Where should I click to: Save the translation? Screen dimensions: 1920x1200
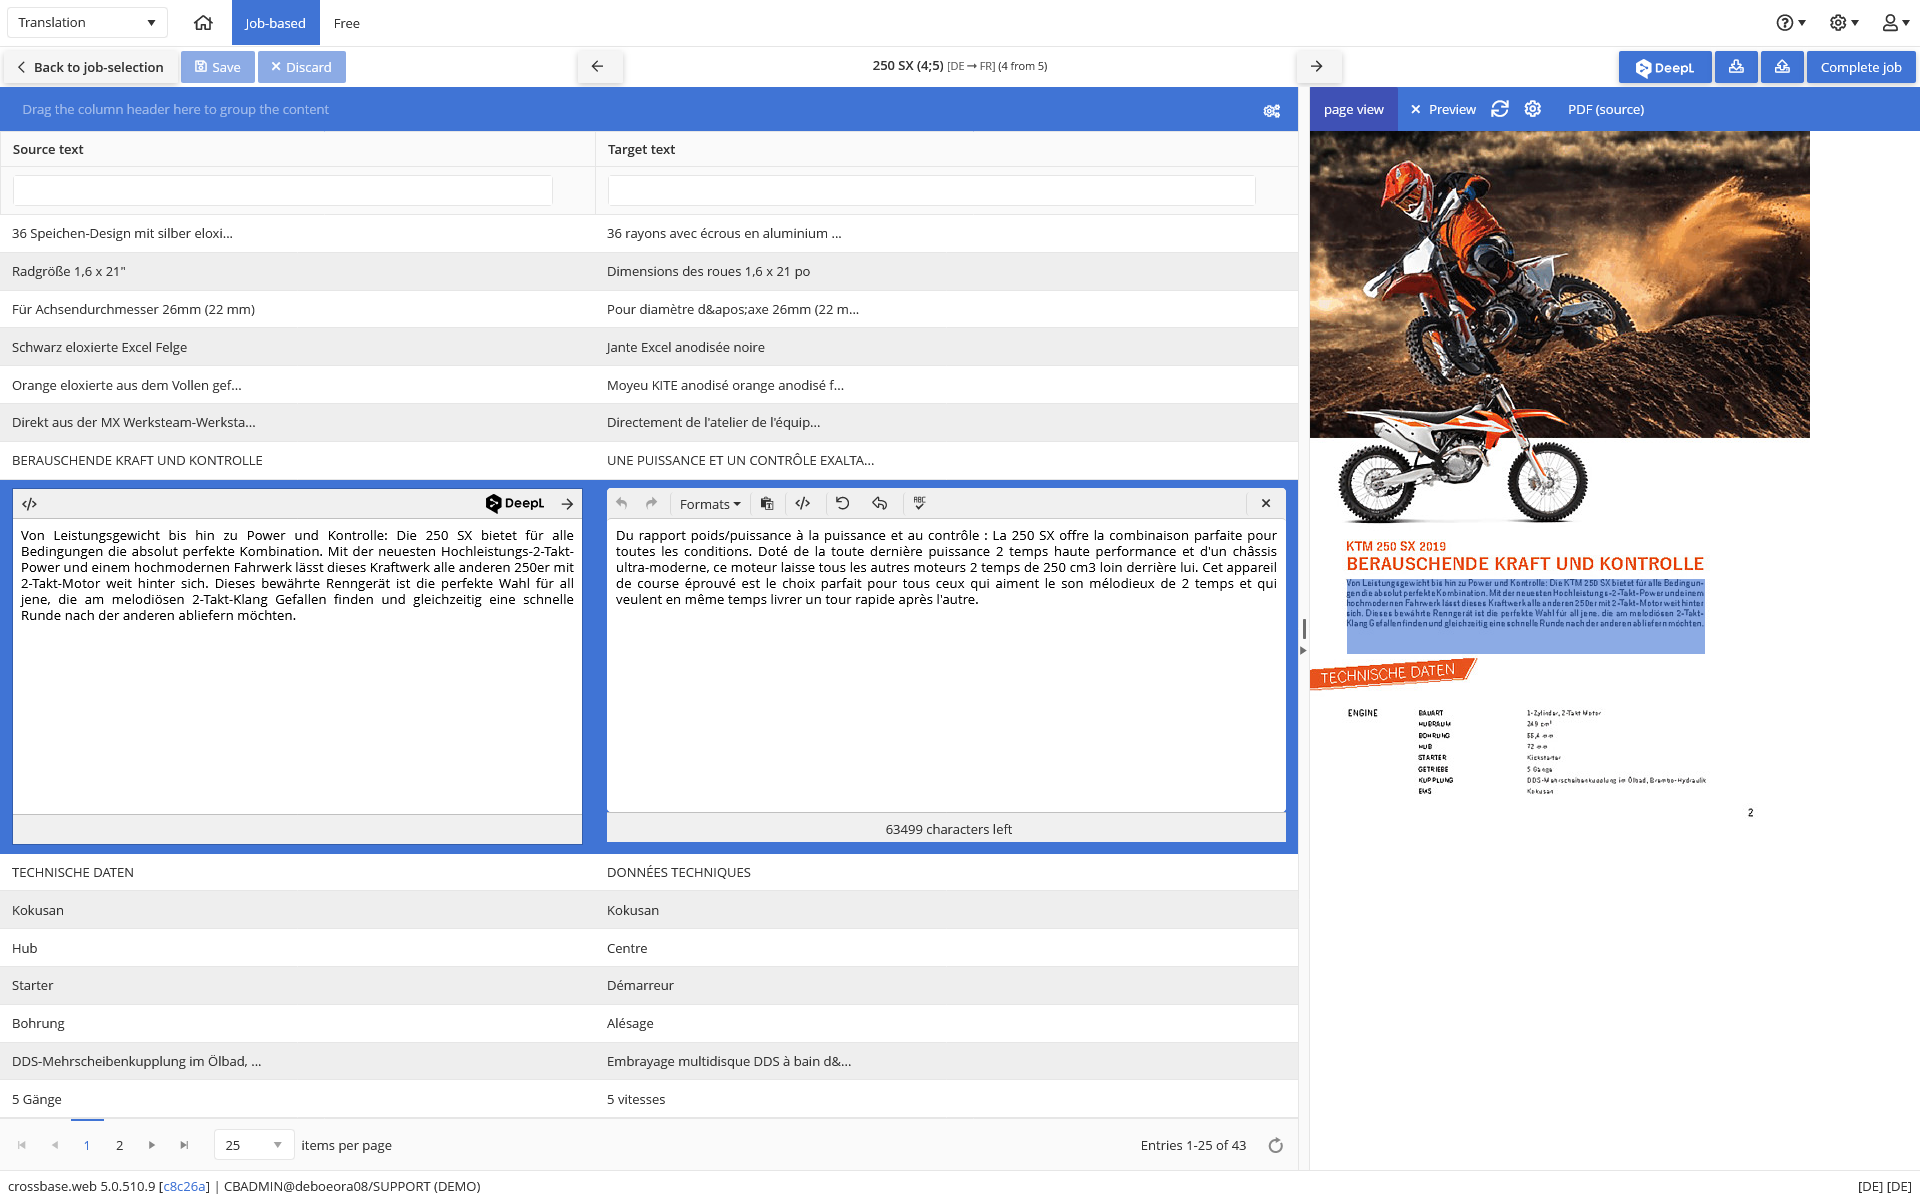click(217, 67)
